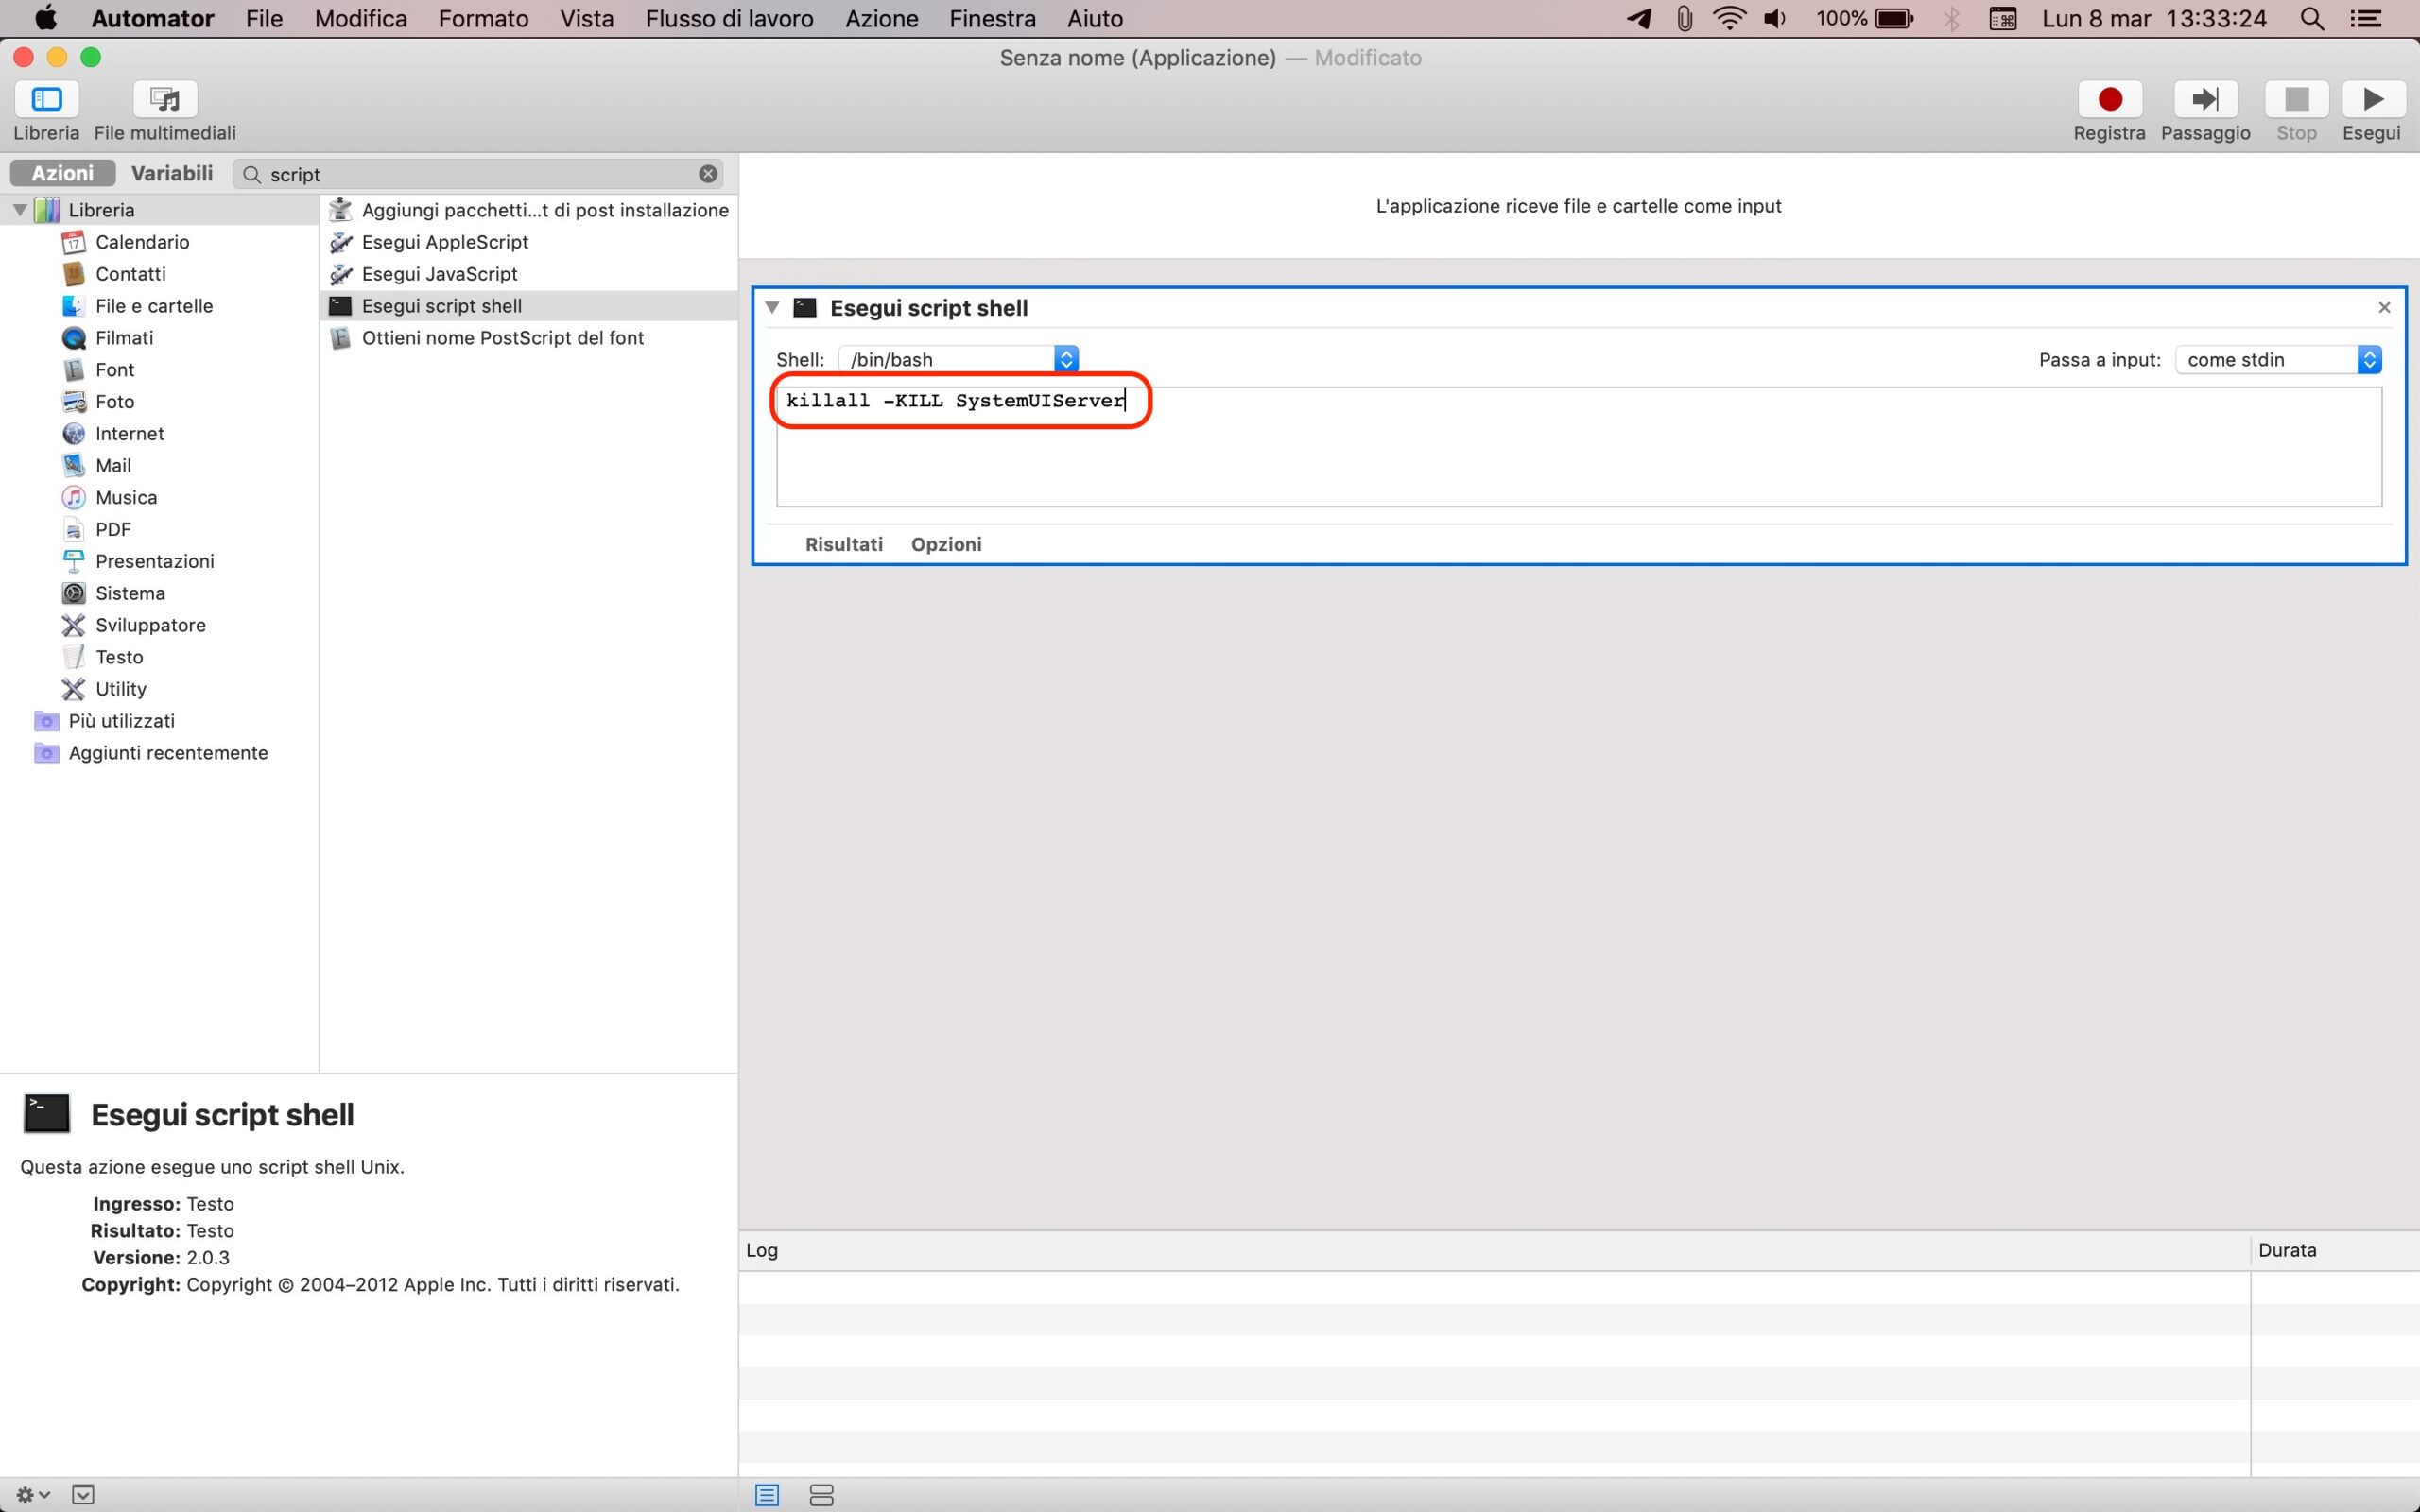Open the Shell /bin/bash dropdown
Screen dimensions: 2420x1512
(x=958, y=359)
